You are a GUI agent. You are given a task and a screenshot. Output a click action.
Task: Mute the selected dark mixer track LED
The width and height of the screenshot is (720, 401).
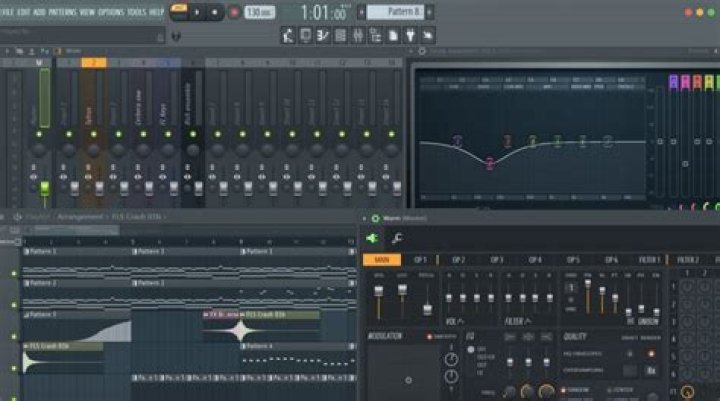pyautogui.click(x=193, y=134)
